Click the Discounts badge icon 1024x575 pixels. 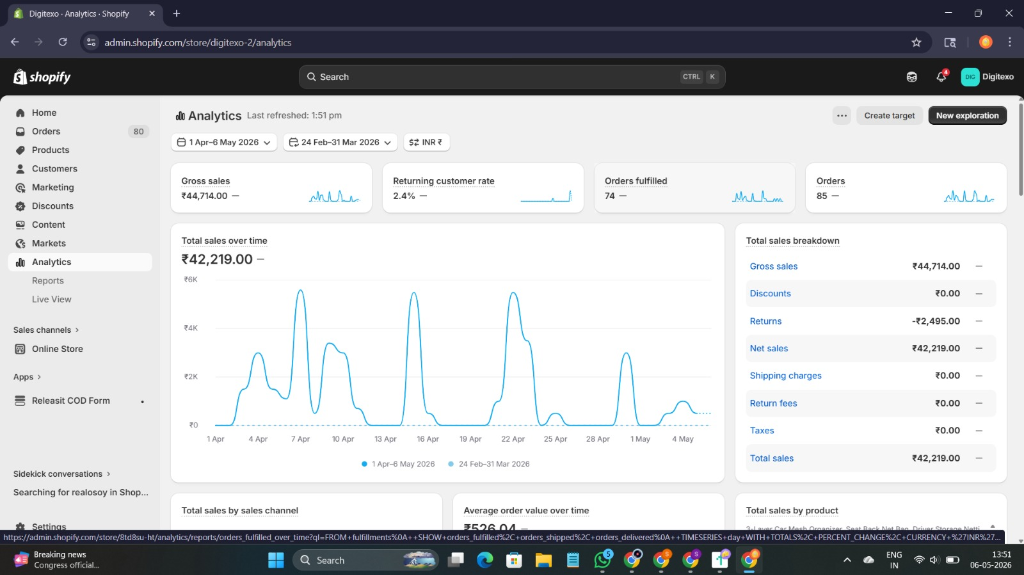[20, 206]
